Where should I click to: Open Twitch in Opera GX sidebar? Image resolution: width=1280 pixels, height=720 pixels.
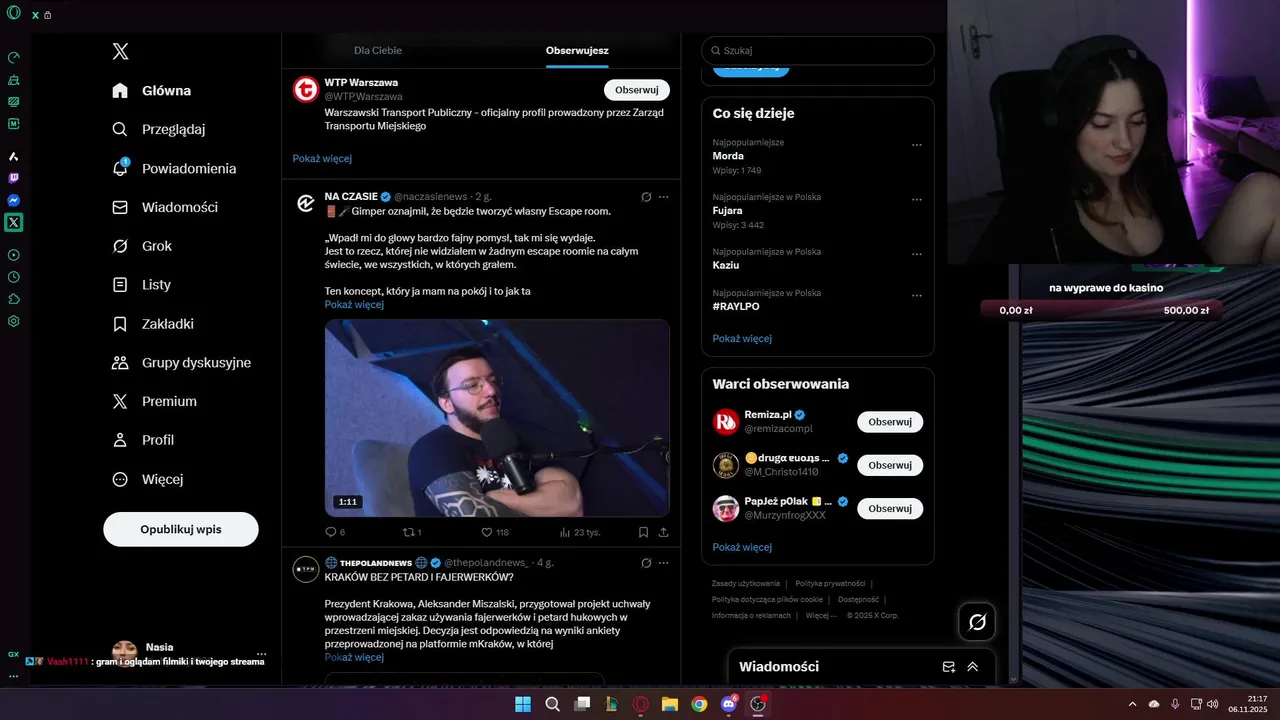(x=14, y=179)
